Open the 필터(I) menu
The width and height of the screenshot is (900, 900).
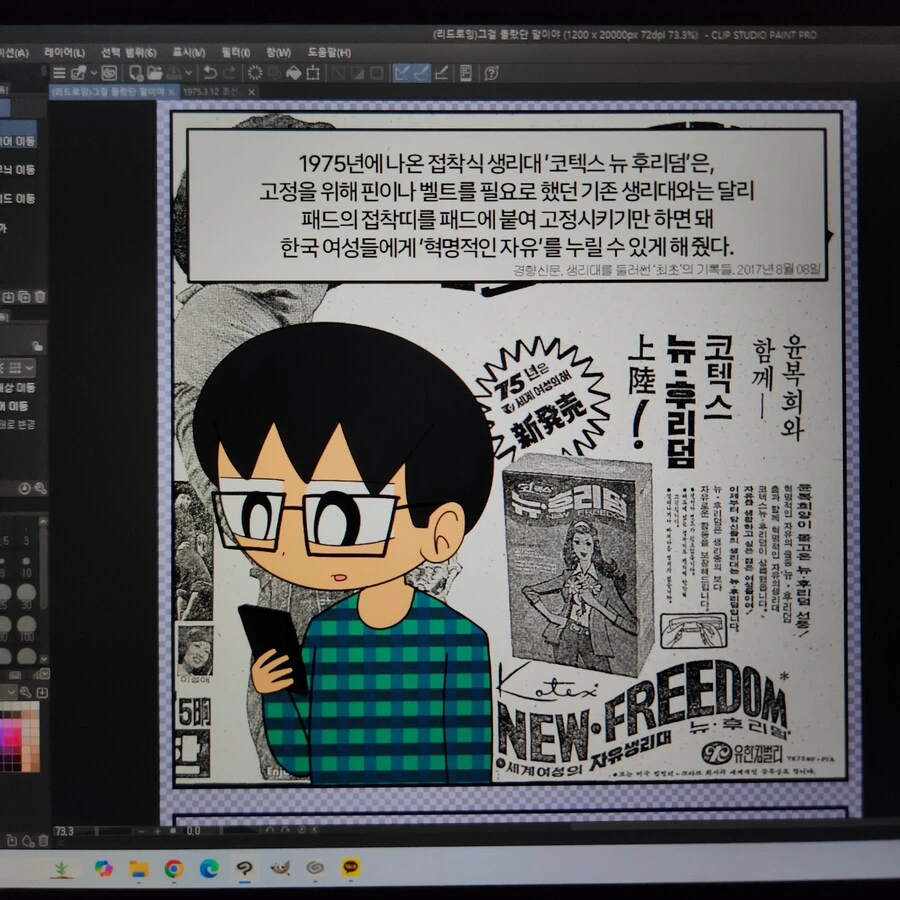click(236, 53)
